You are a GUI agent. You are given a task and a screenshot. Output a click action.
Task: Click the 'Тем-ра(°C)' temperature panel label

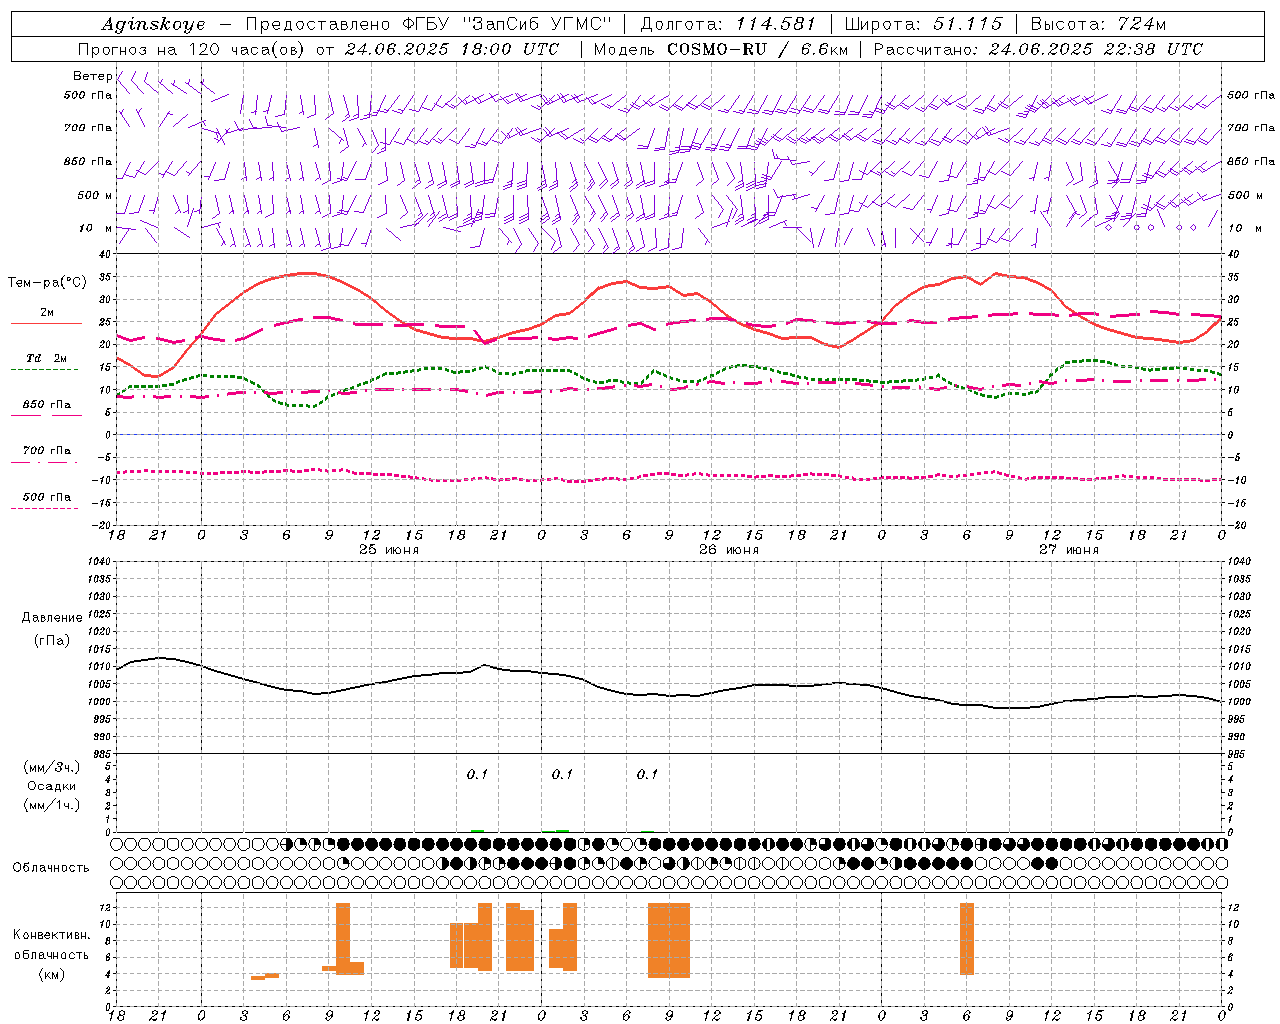tap(47, 283)
